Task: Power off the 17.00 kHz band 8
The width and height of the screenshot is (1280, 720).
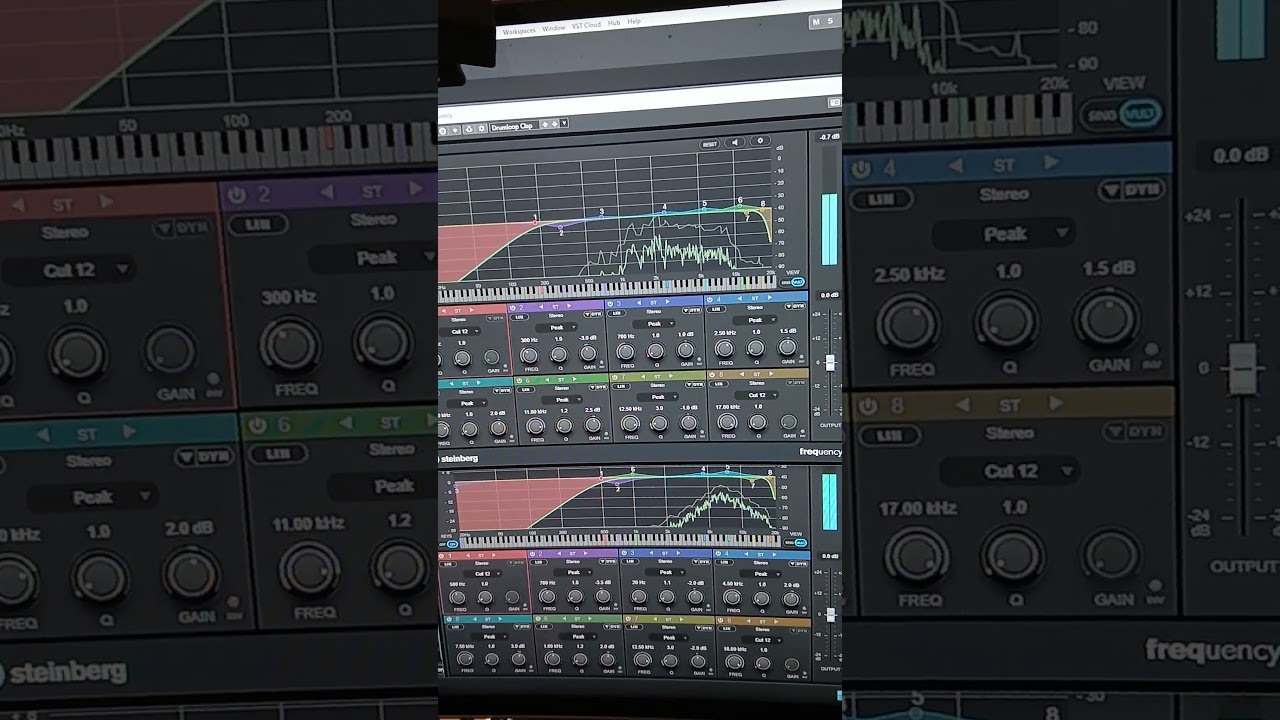Action: pyautogui.click(x=712, y=375)
